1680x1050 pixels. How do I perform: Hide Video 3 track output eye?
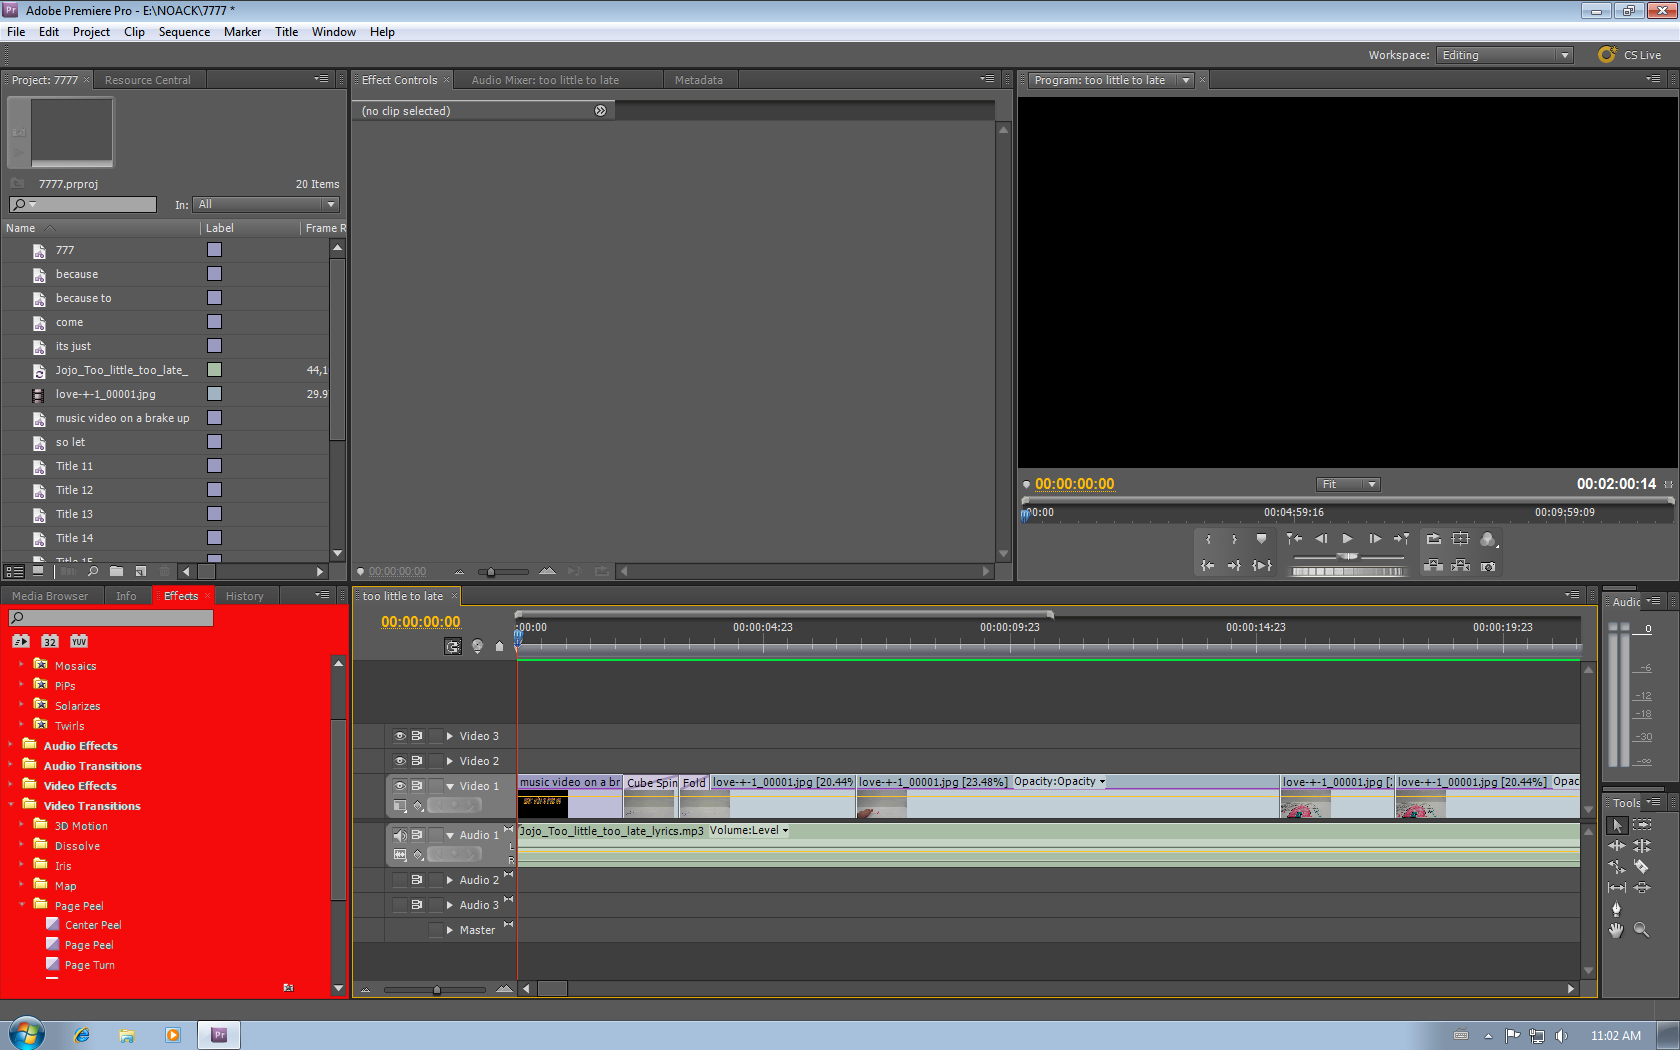pos(400,736)
